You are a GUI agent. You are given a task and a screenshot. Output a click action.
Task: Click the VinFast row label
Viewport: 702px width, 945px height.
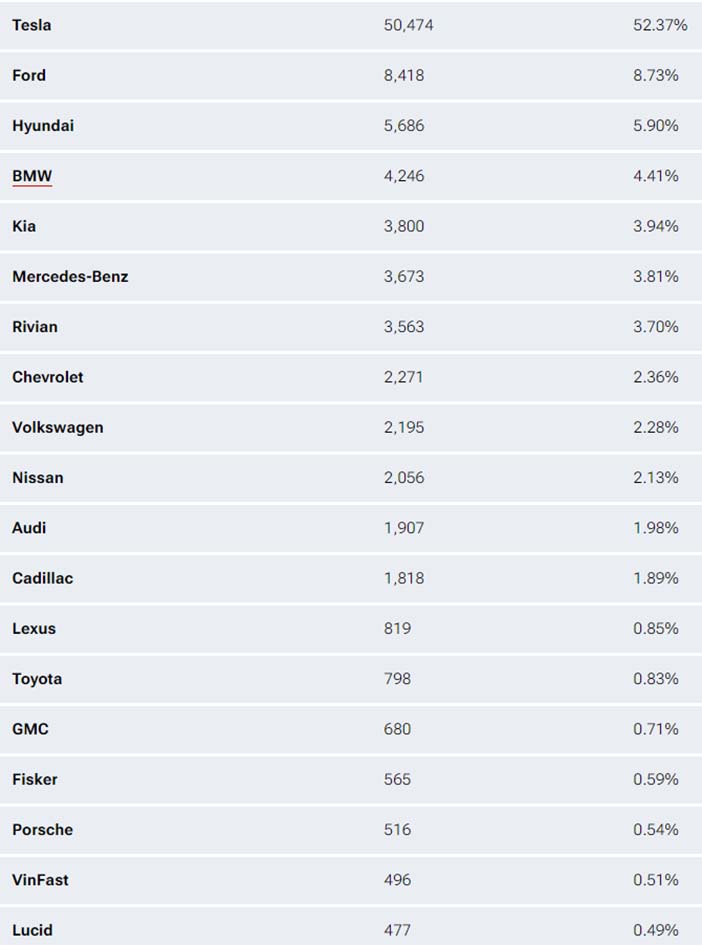coord(40,880)
